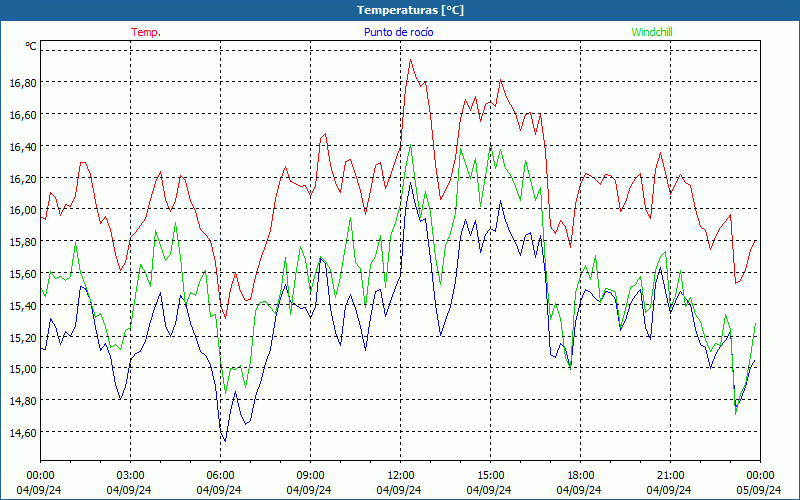Click the 06:00 time label on the x-axis
The height and width of the screenshot is (500, 800).
tap(220, 476)
